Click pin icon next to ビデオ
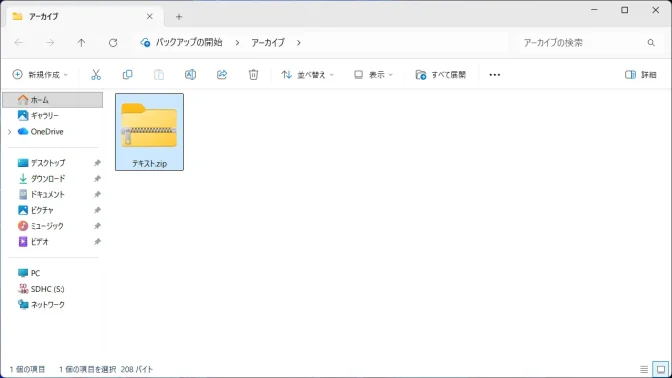This screenshot has width=672, height=378. [x=97, y=242]
